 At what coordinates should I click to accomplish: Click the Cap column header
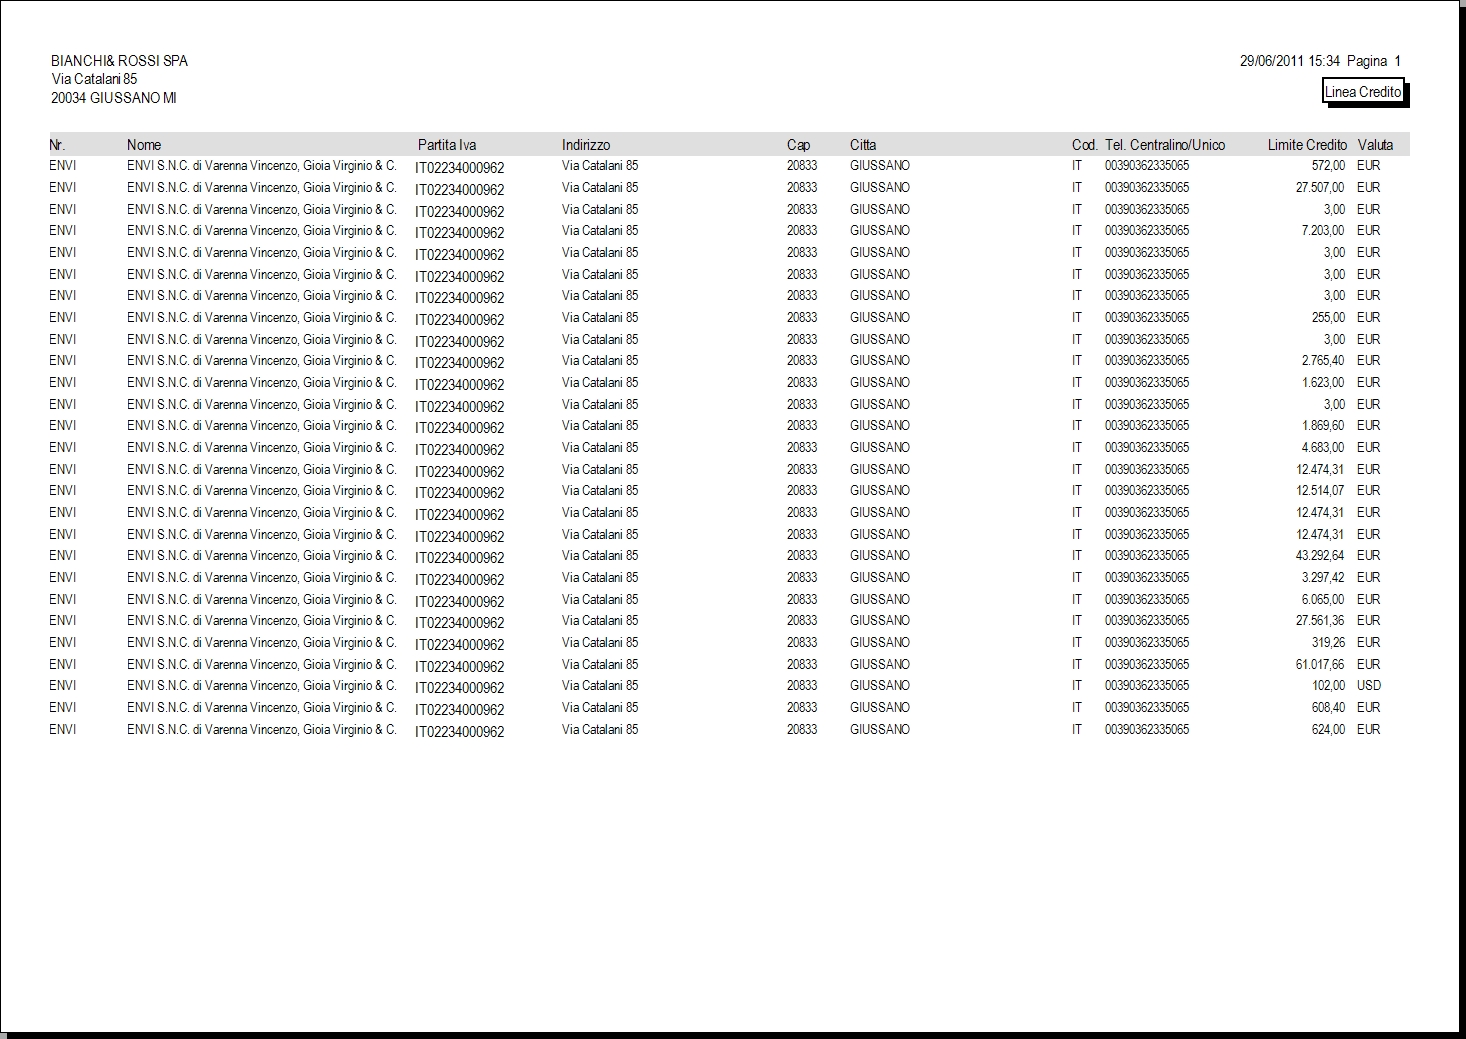click(798, 145)
